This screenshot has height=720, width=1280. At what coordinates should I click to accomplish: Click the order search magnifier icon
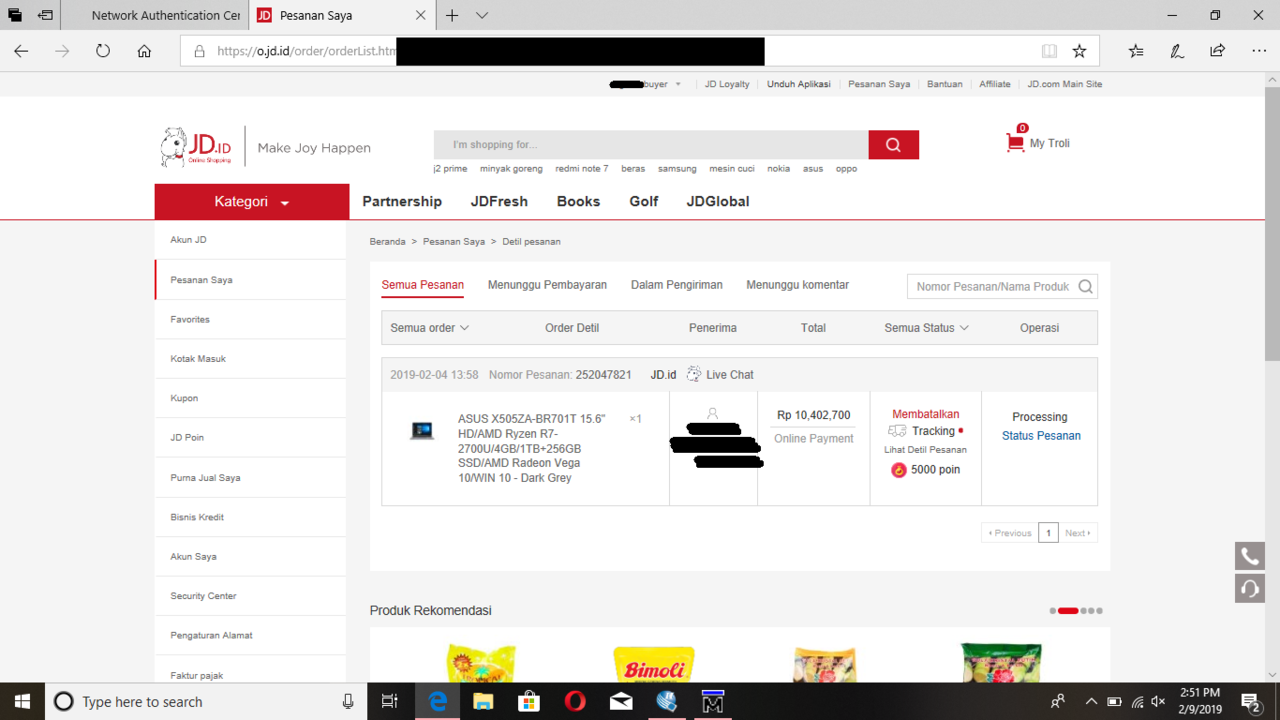[1085, 287]
